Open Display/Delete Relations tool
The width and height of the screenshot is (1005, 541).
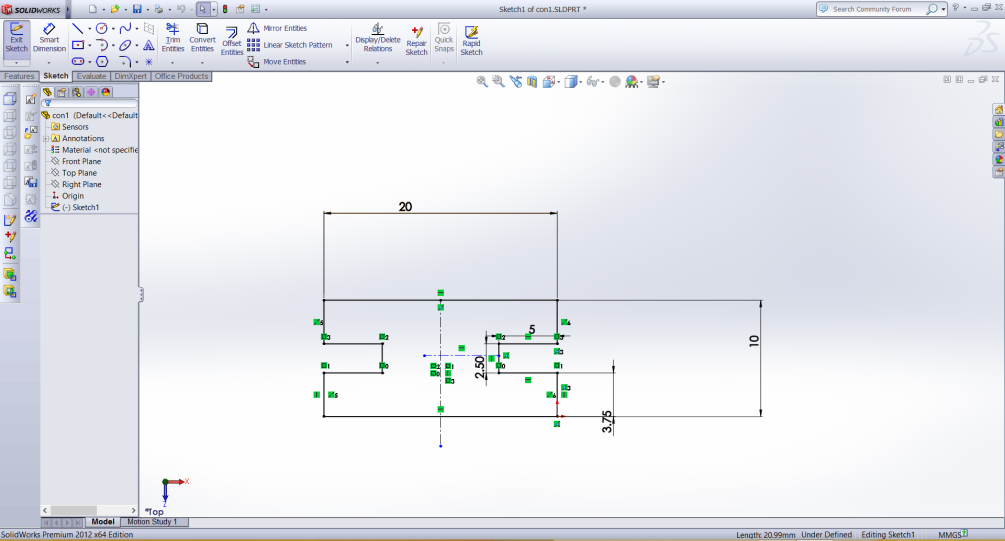pyautogui.click(x=378, y=38)
